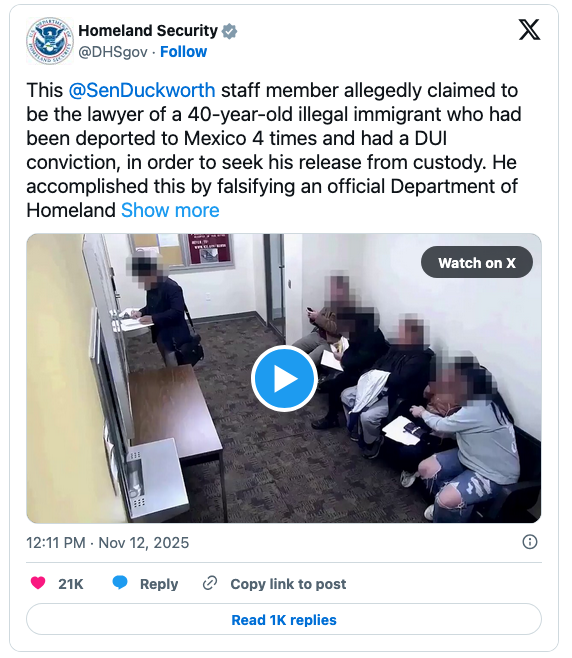
Task: Like the post with heart icon
Action: click(38, 583)
